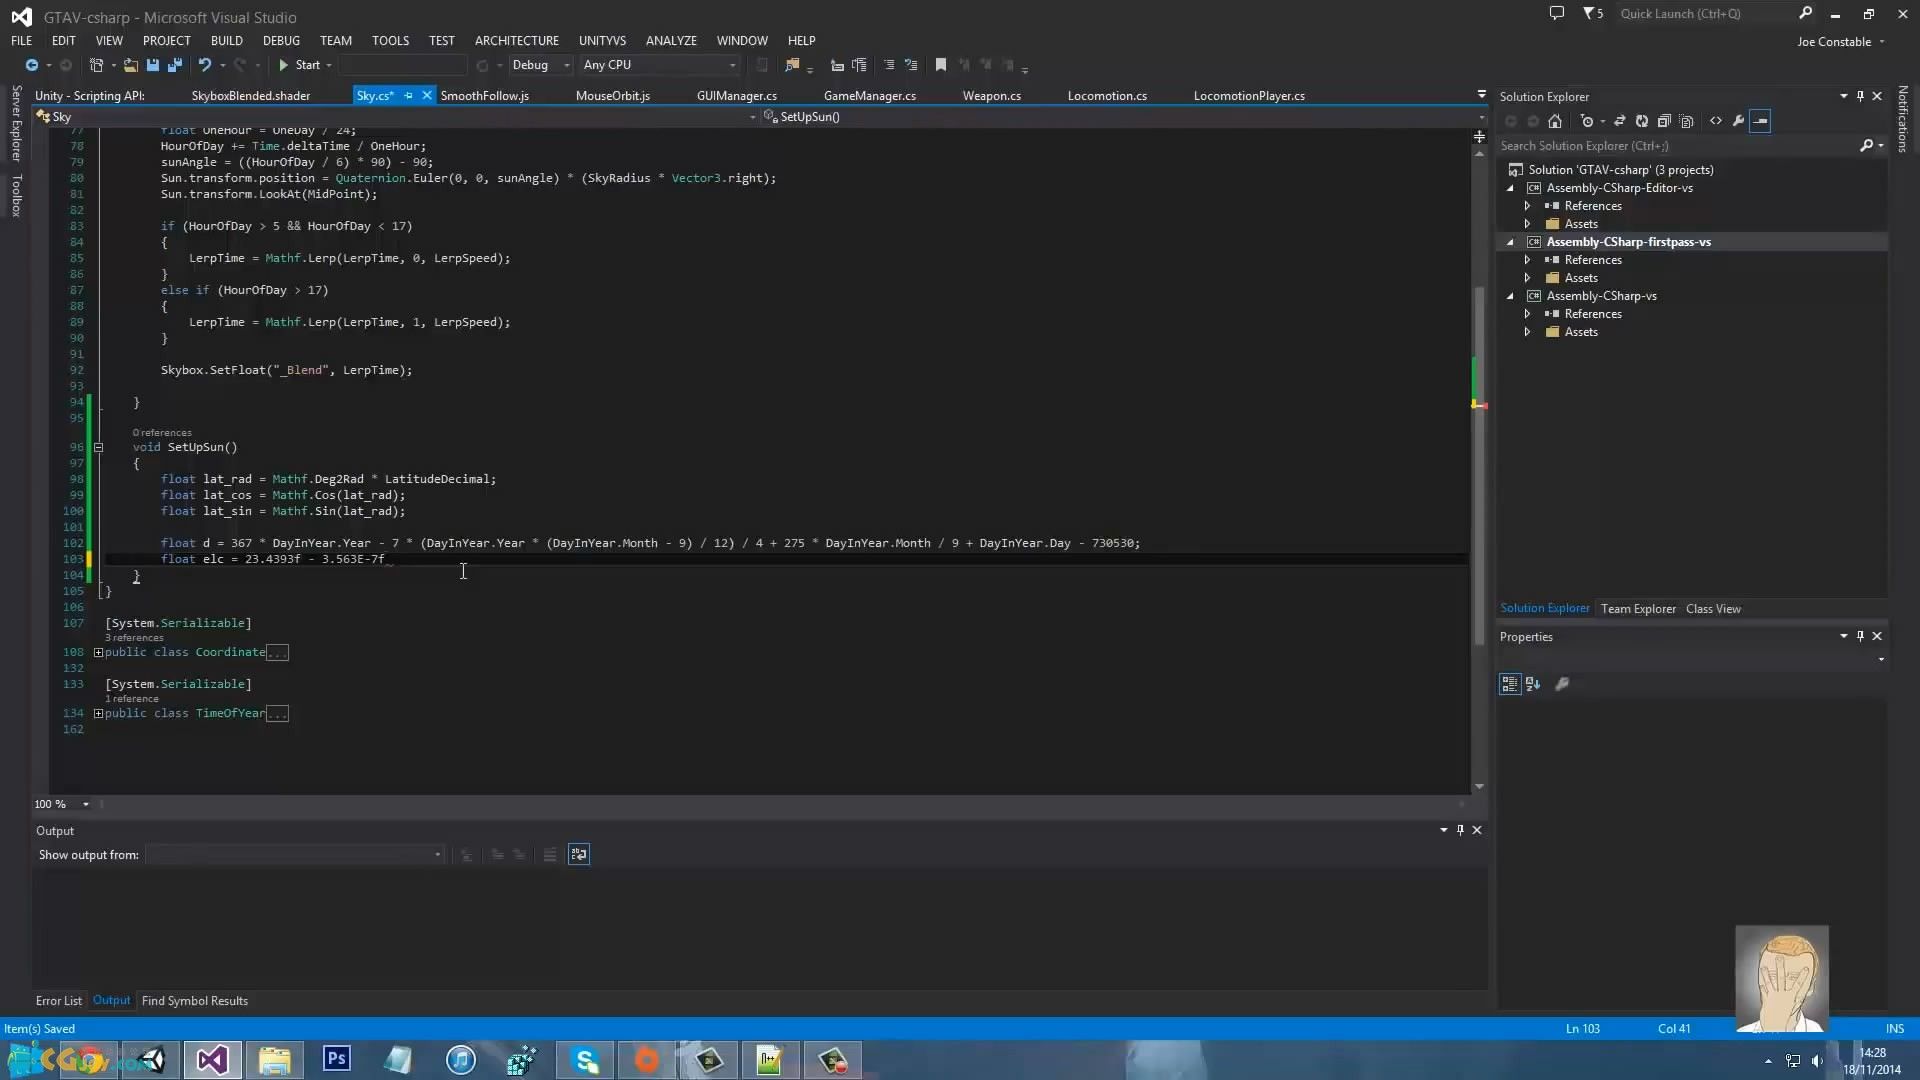Click the Save All toolbar icon
The image size is (1920, 1080).
pyautogui.click(x=175, y=65)
